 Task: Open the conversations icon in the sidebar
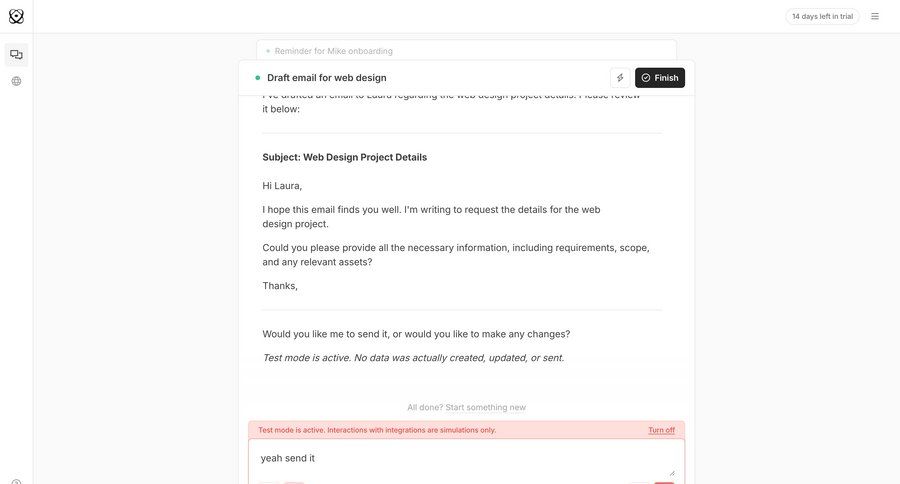pyautogui.click(x=16, y=54)
